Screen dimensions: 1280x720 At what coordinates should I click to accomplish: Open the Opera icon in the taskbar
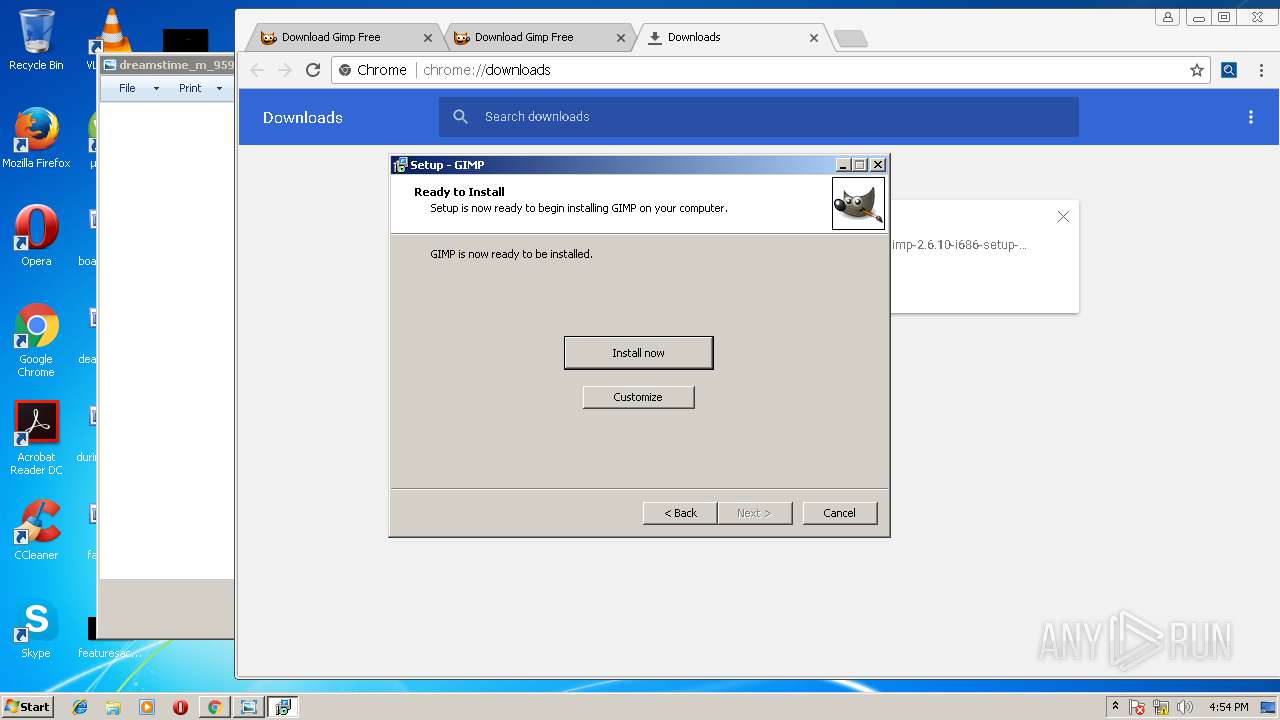coord(181,707)
